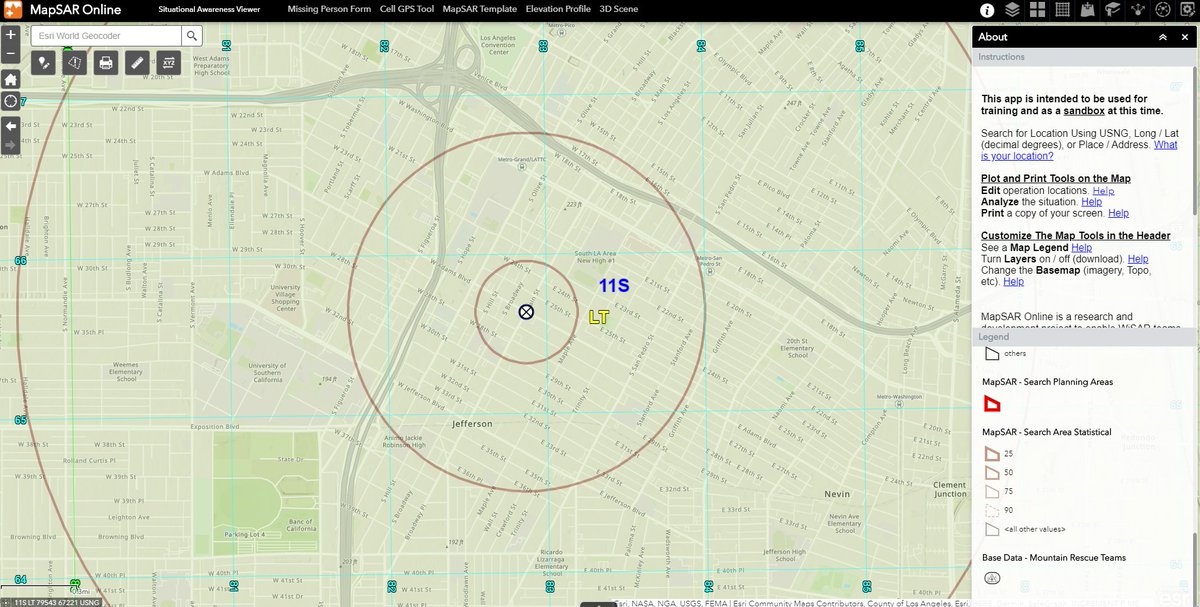The image size is (1200, 607).
Task: Click the 50 statistical area legend swatch
Action: pyautogui.click(x=992, y=472)
